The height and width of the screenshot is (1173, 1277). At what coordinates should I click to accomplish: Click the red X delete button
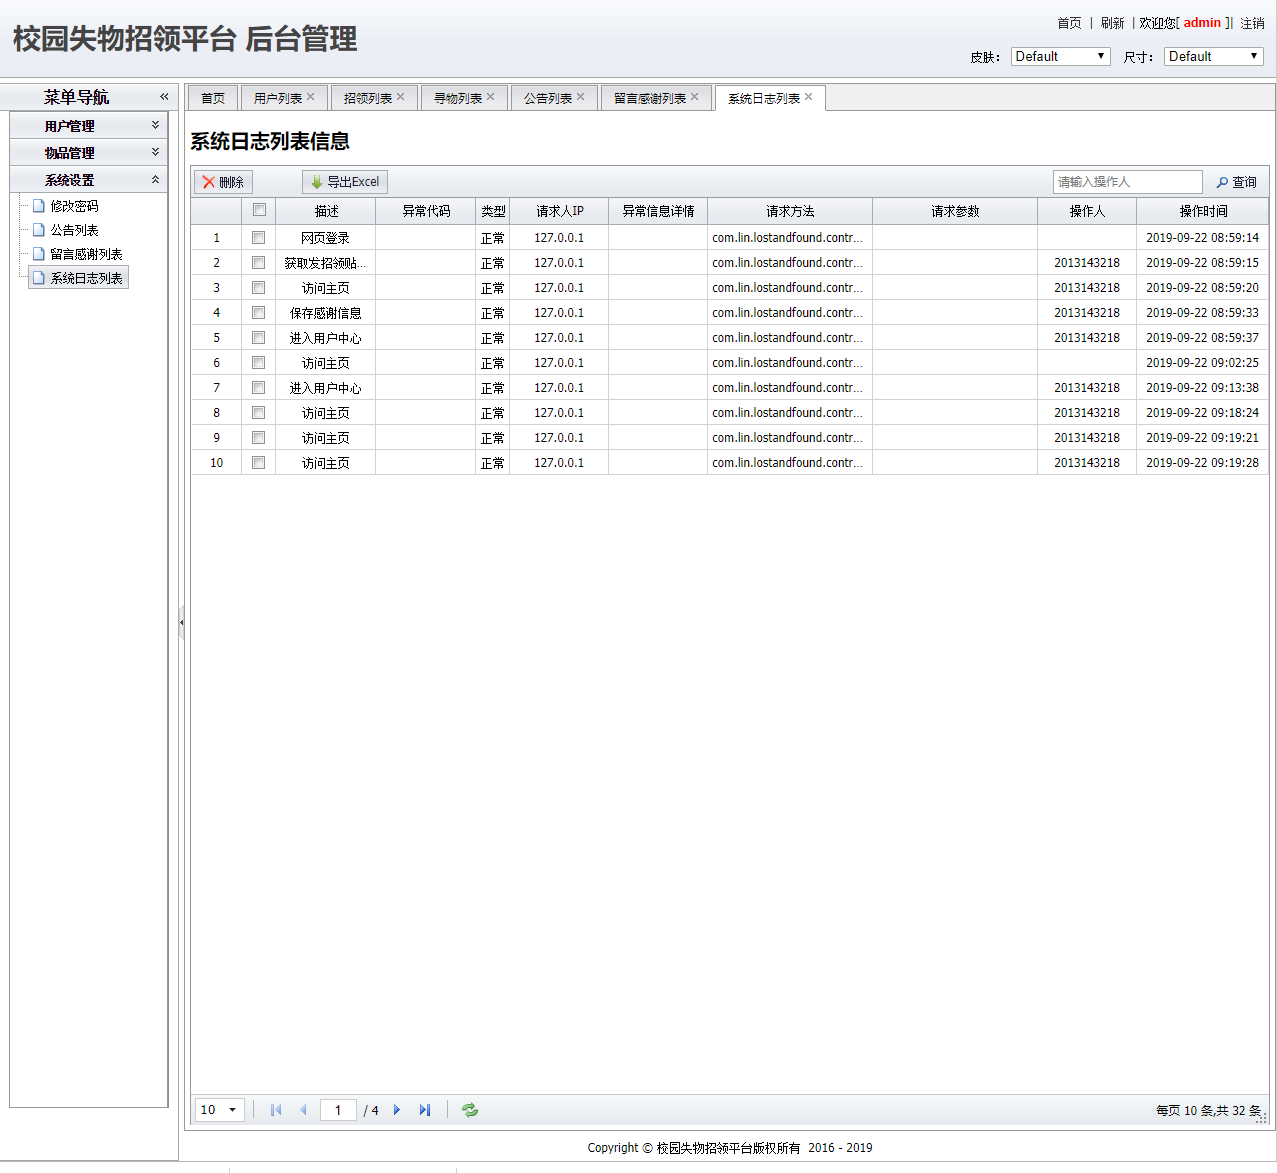[x=223, y=182]
